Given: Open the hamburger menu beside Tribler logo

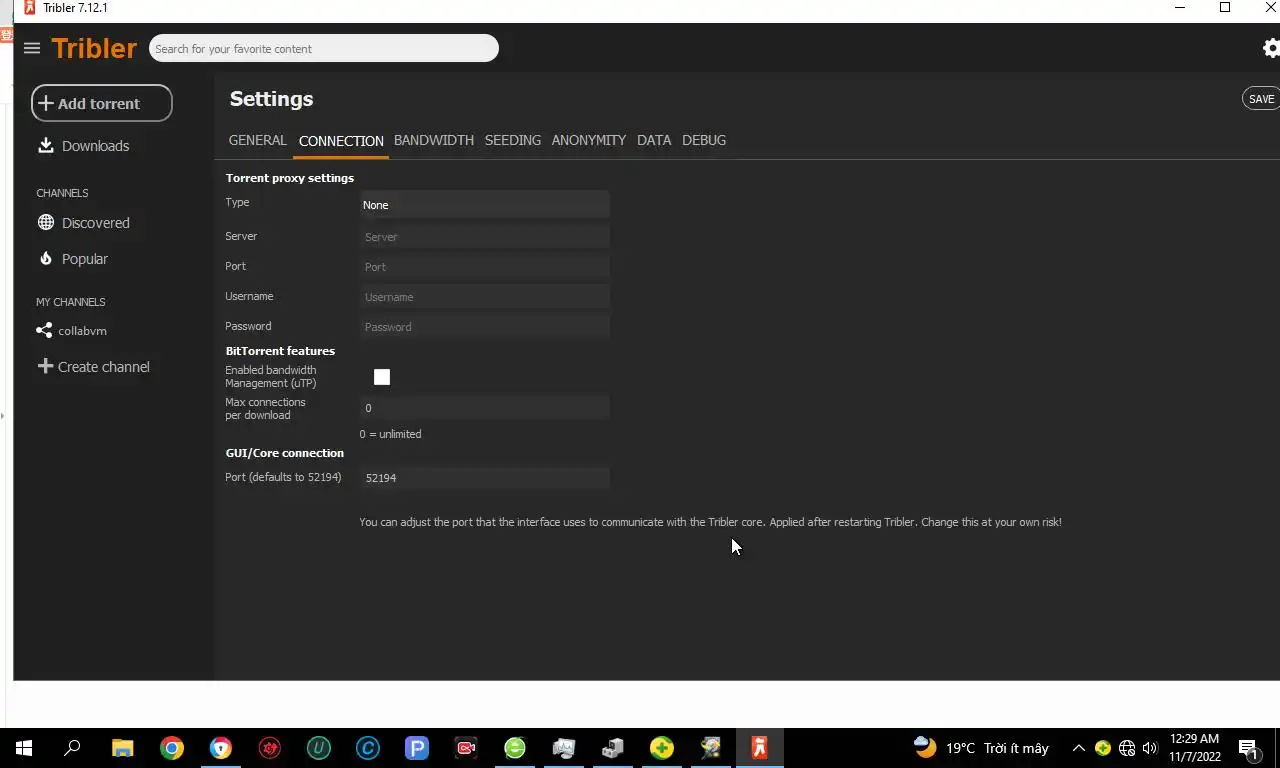Looking at the screenshot, I should click(x=32, y=48).
